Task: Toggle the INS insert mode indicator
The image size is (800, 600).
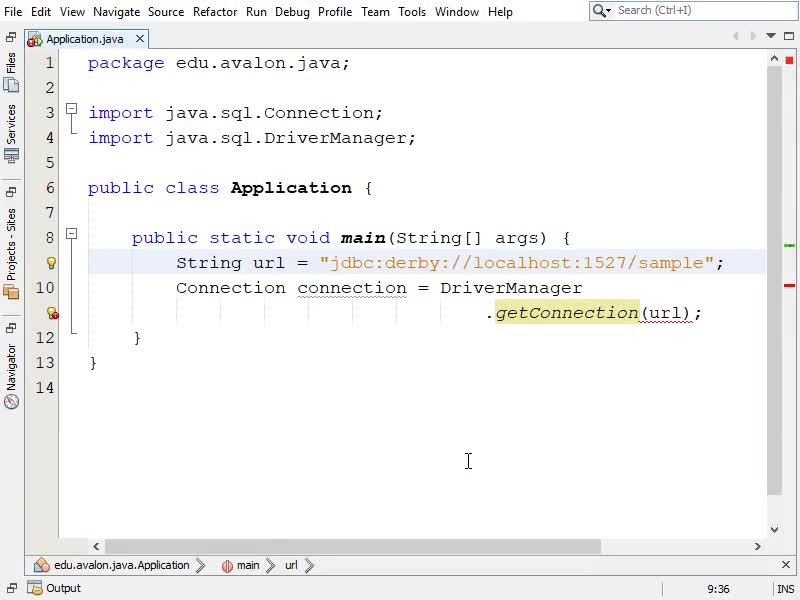Action: (785, 589)
